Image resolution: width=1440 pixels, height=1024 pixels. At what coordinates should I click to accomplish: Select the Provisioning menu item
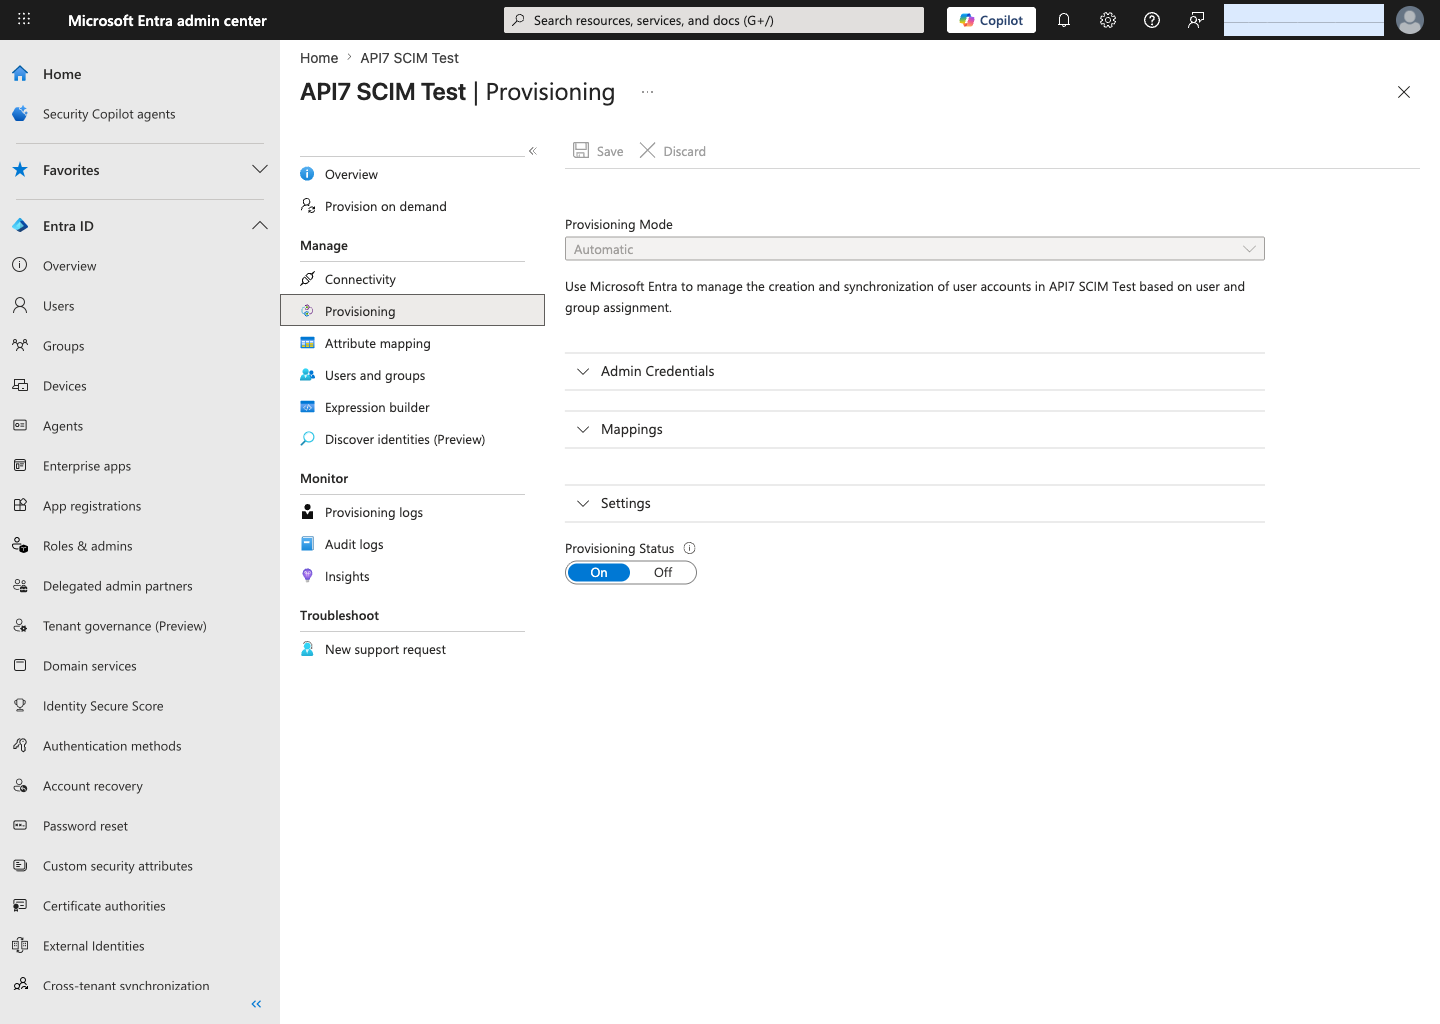pyautogui.click(x=412, y=311)
